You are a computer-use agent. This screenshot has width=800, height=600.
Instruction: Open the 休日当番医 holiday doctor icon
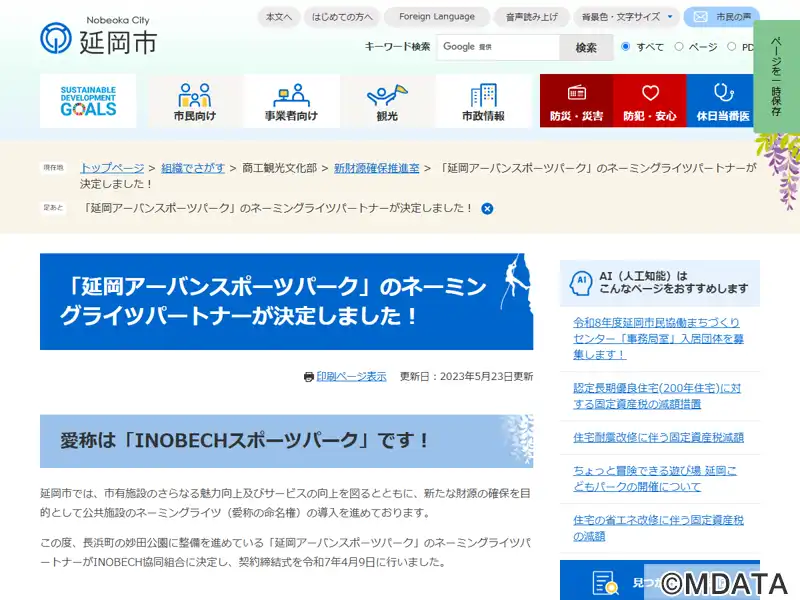[x=722, y=101]
